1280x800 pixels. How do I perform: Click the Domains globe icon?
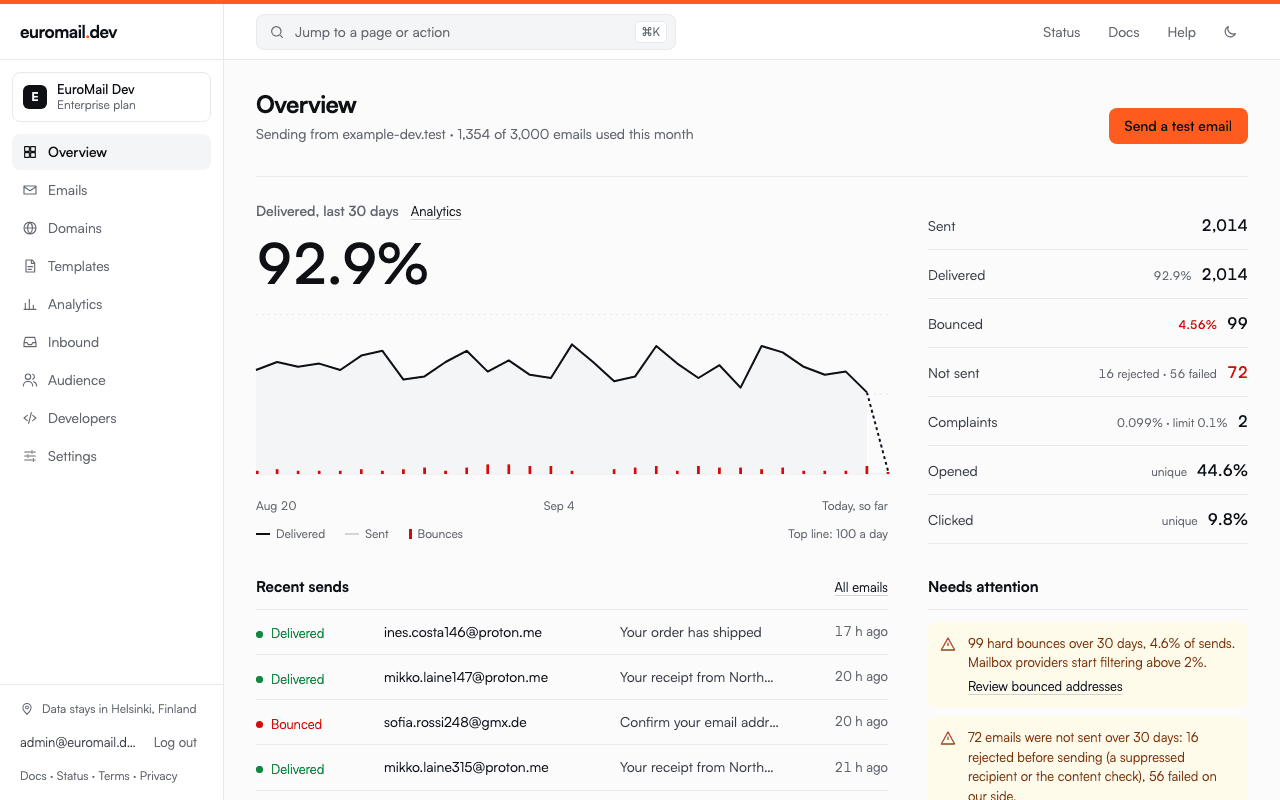pos(30,228)
